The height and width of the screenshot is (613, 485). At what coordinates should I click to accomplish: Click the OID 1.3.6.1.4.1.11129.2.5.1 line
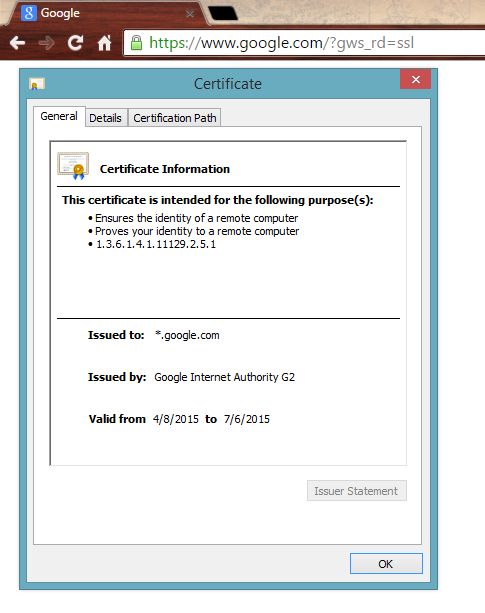tap(156, 244)
